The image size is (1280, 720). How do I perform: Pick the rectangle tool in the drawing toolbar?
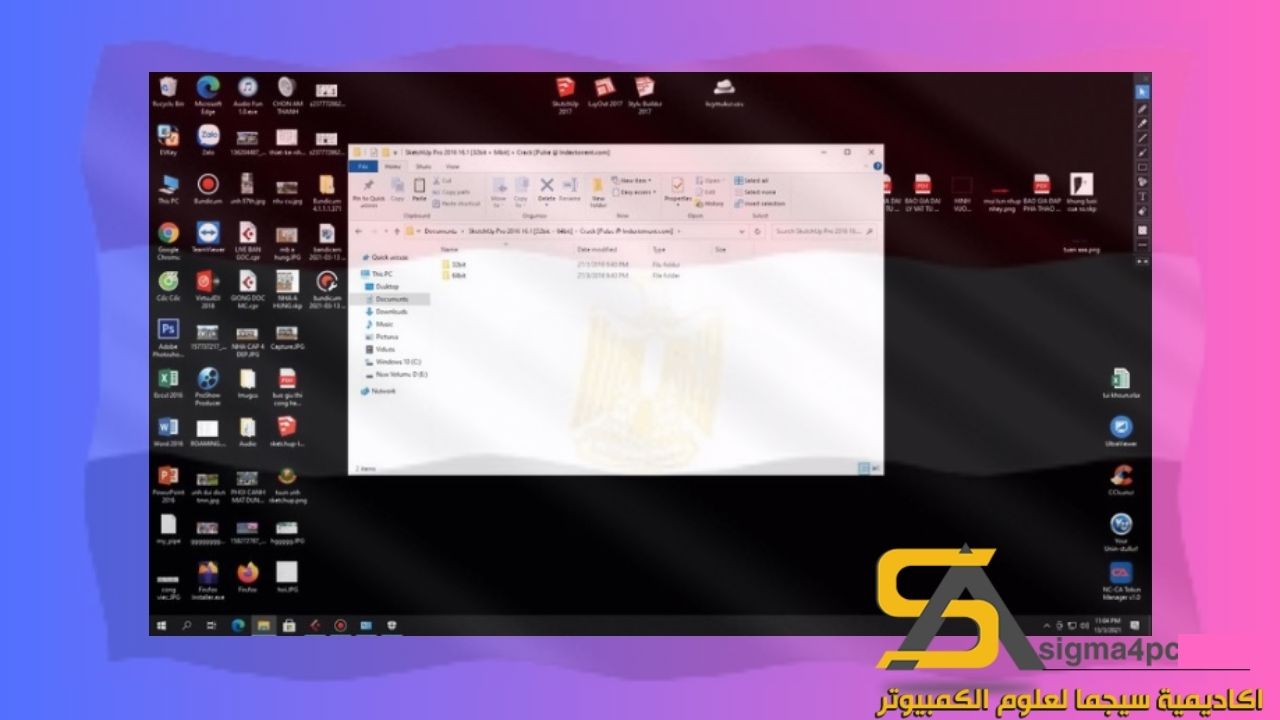1142,167
